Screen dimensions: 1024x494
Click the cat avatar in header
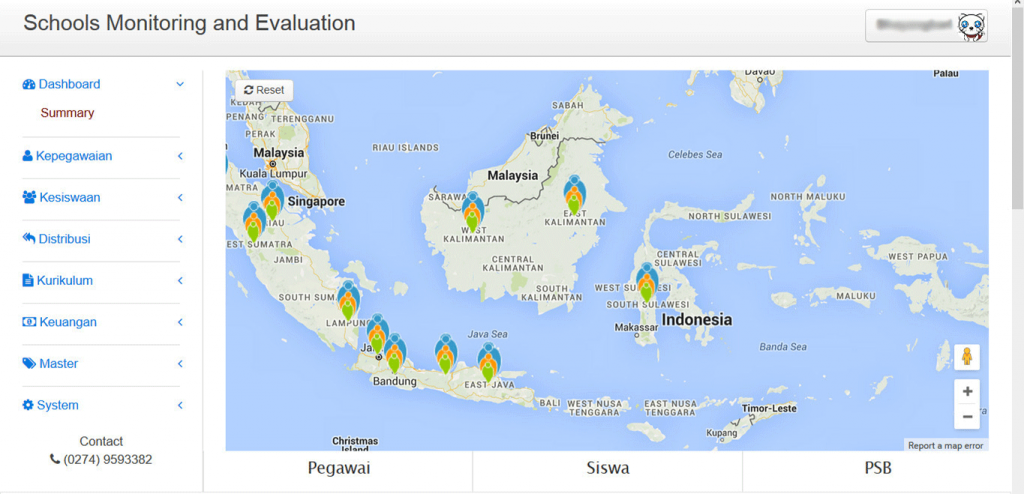(971, 27)
